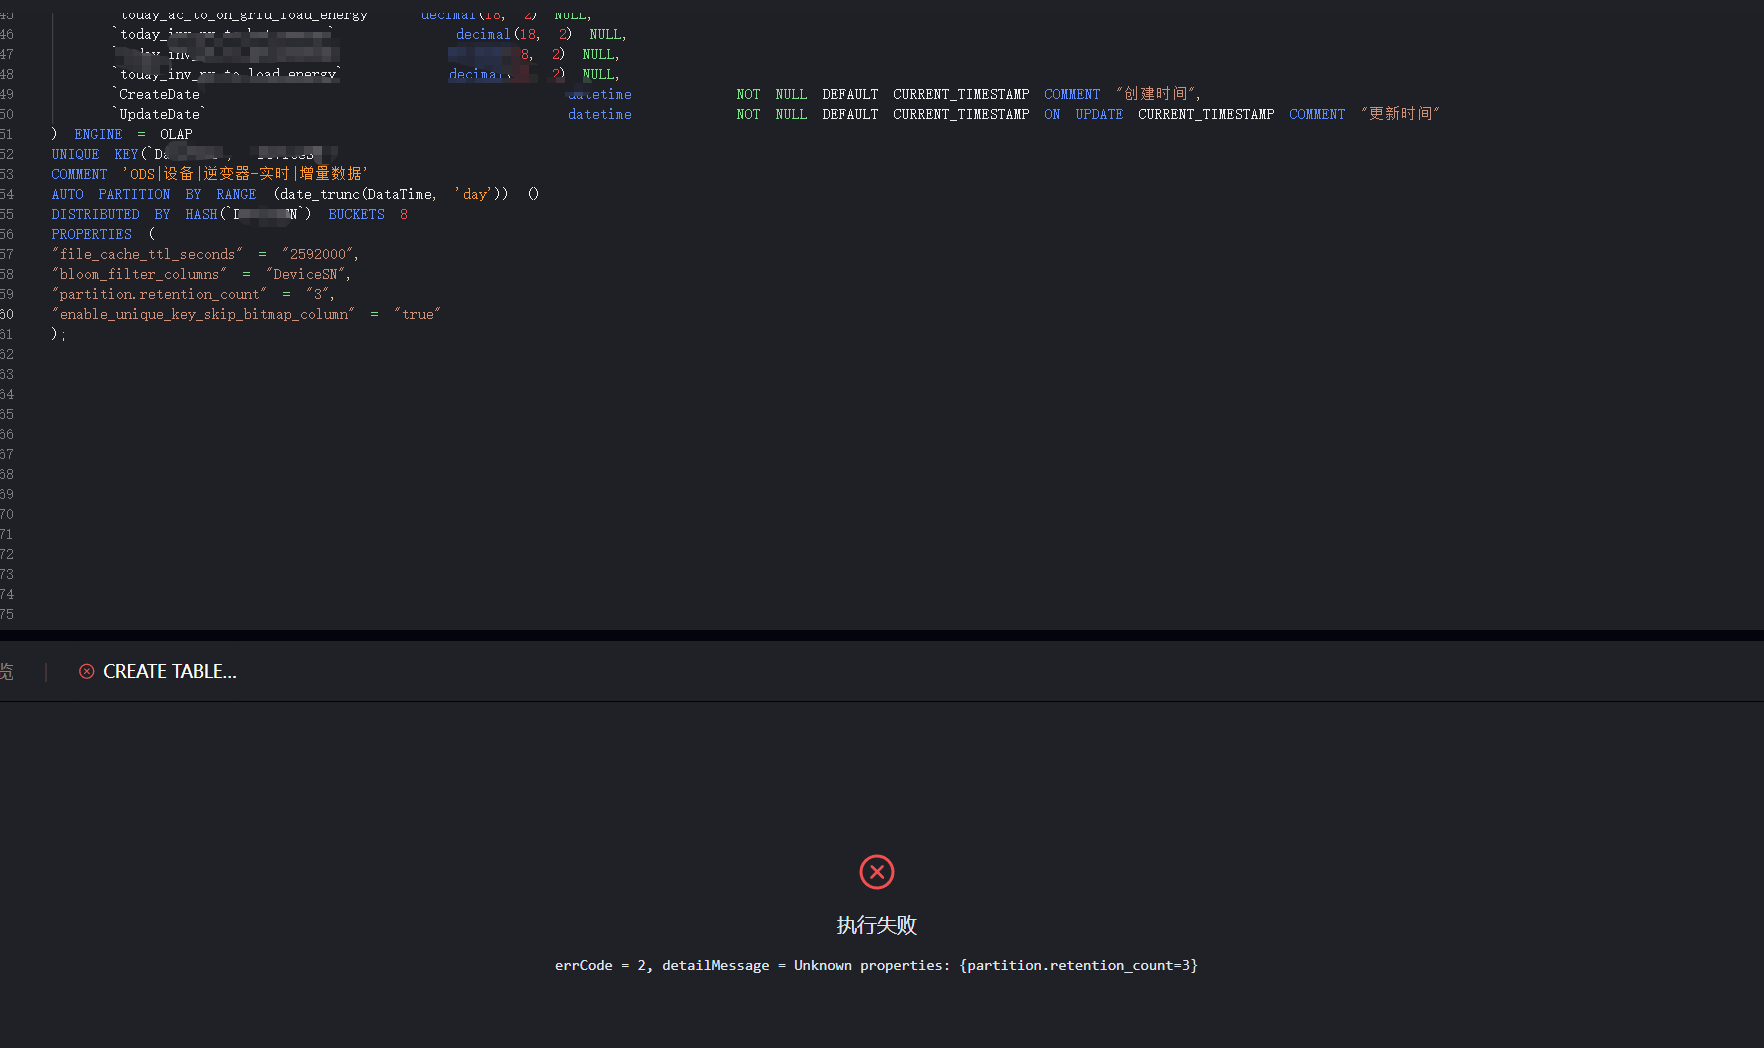Click the PROPERTIES keyword in the editor
The width and height of the screenshot is (1764, 1048).
click(x=91, y=234)
